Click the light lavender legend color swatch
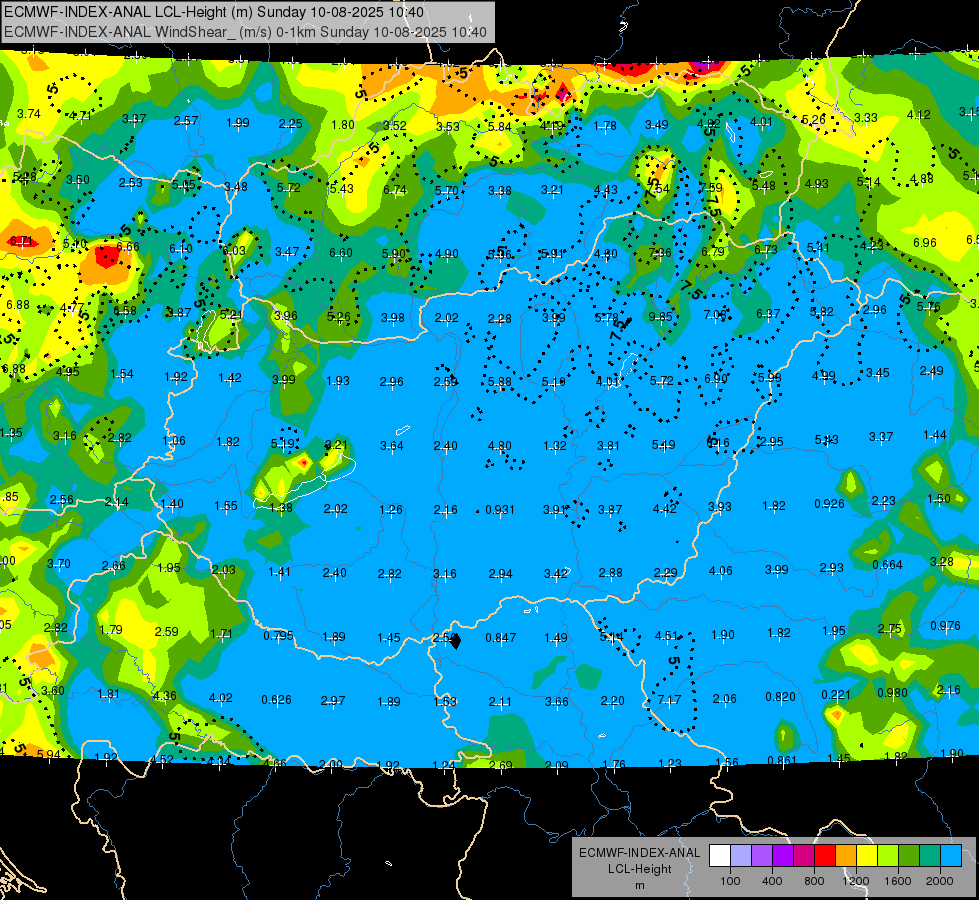The image size is (979, 900). point(740,856)
